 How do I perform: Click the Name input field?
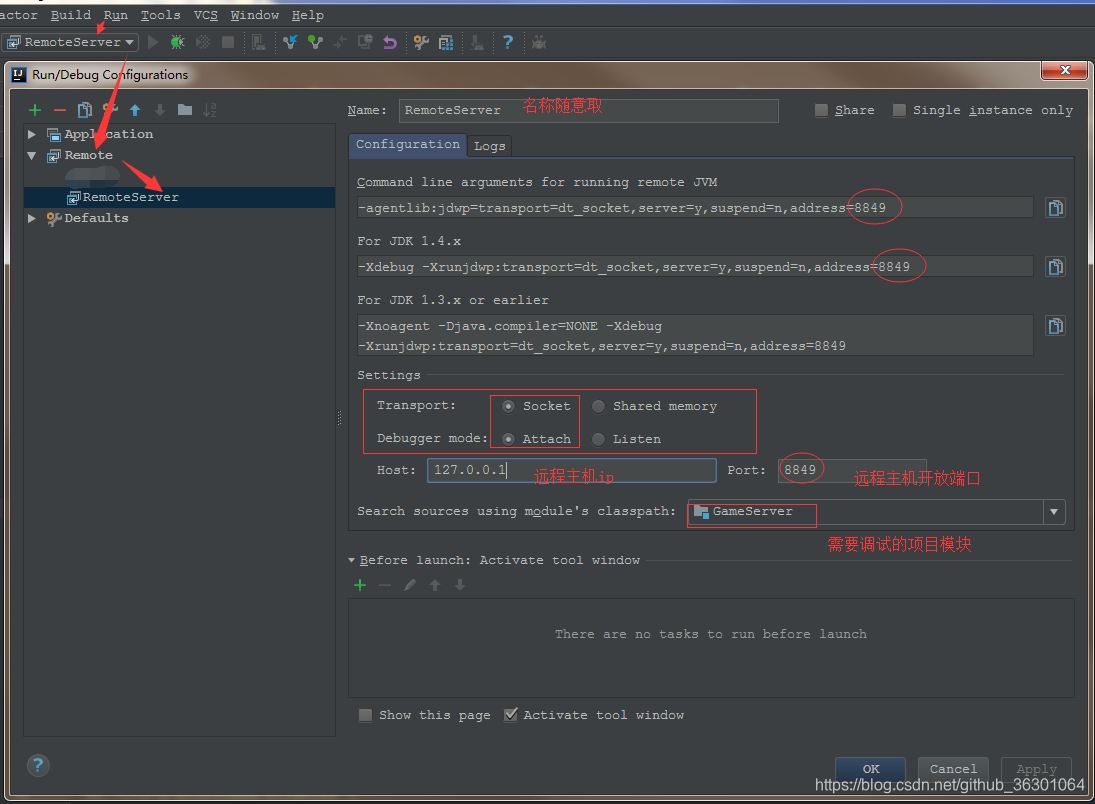[589, 110]
